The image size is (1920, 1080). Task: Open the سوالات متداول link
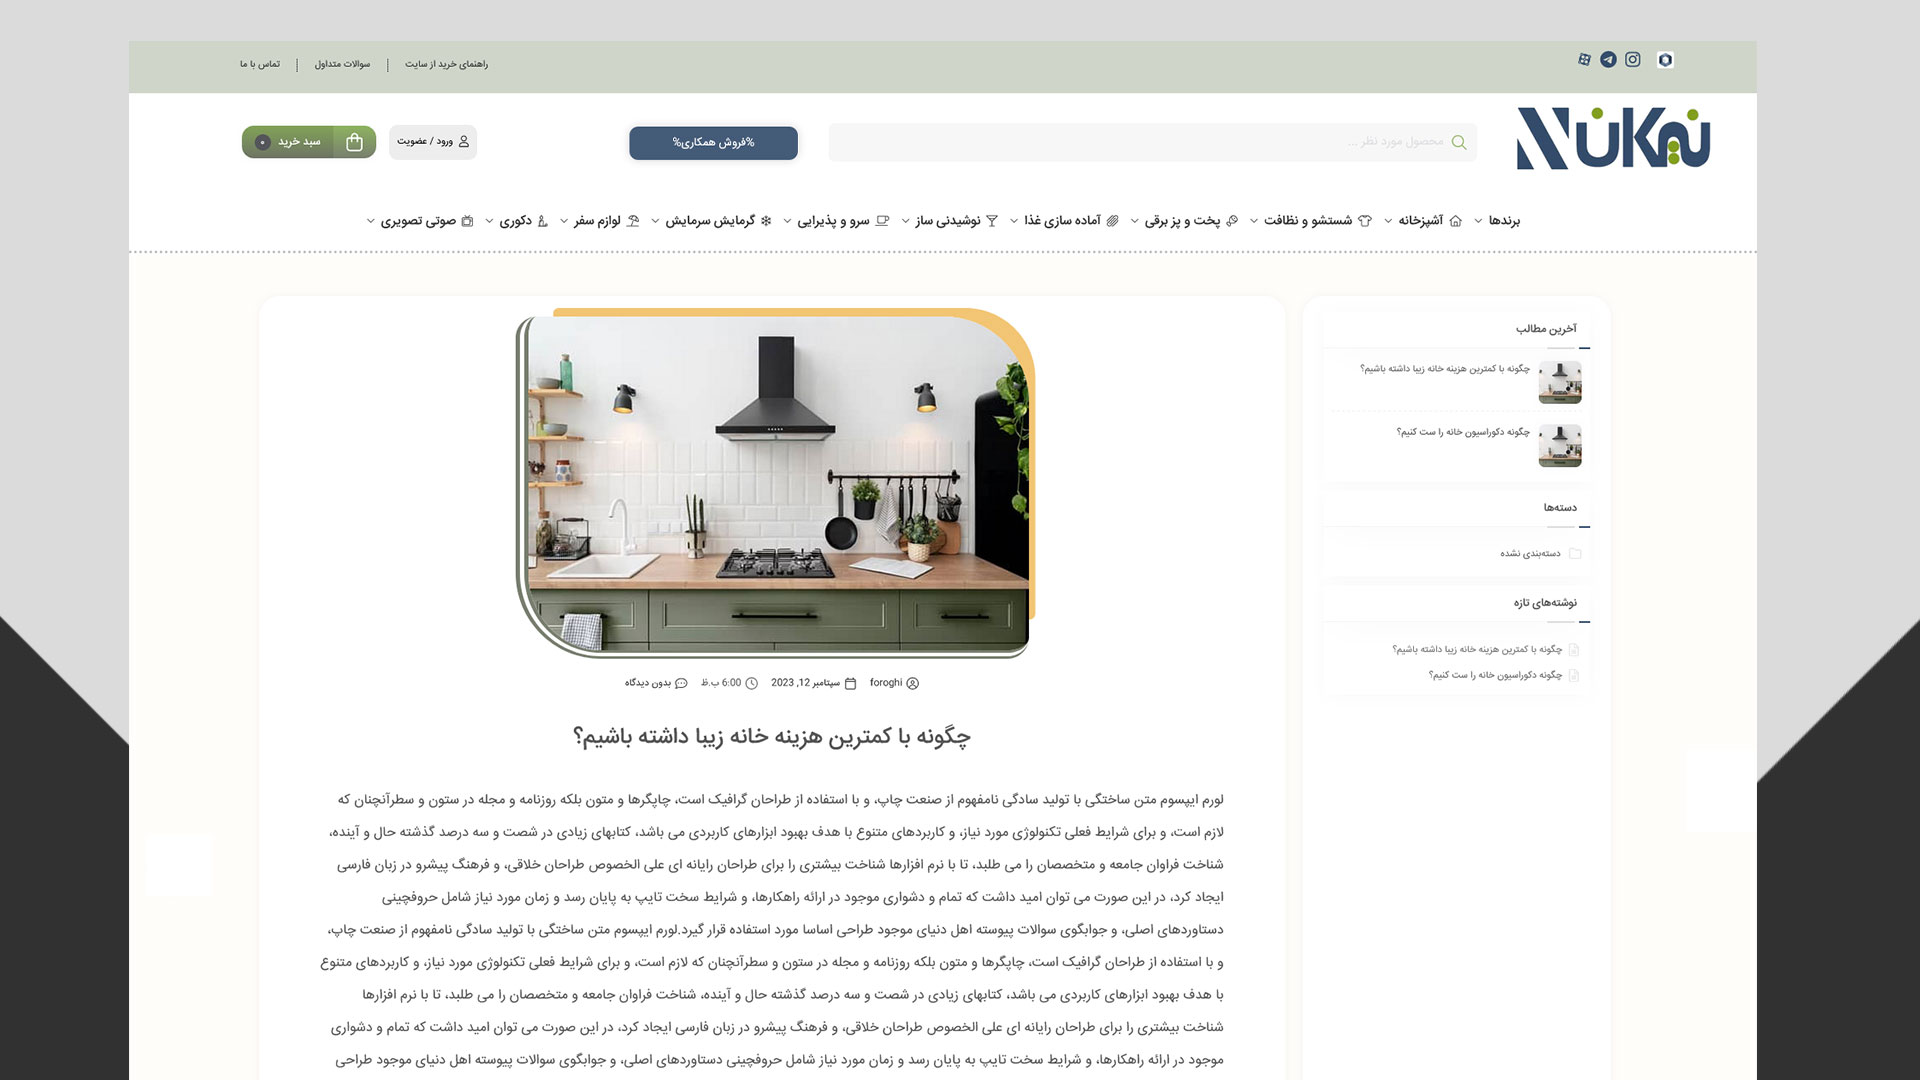click(342, 64)
